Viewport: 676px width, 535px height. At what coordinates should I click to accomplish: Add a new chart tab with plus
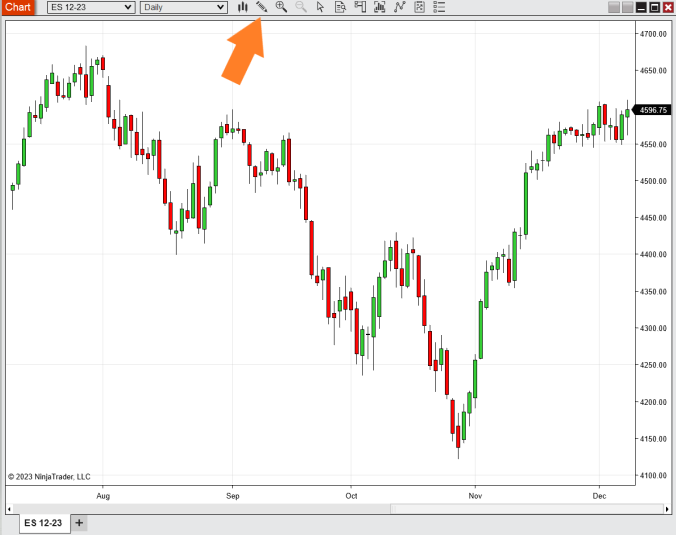pos(79,523)
